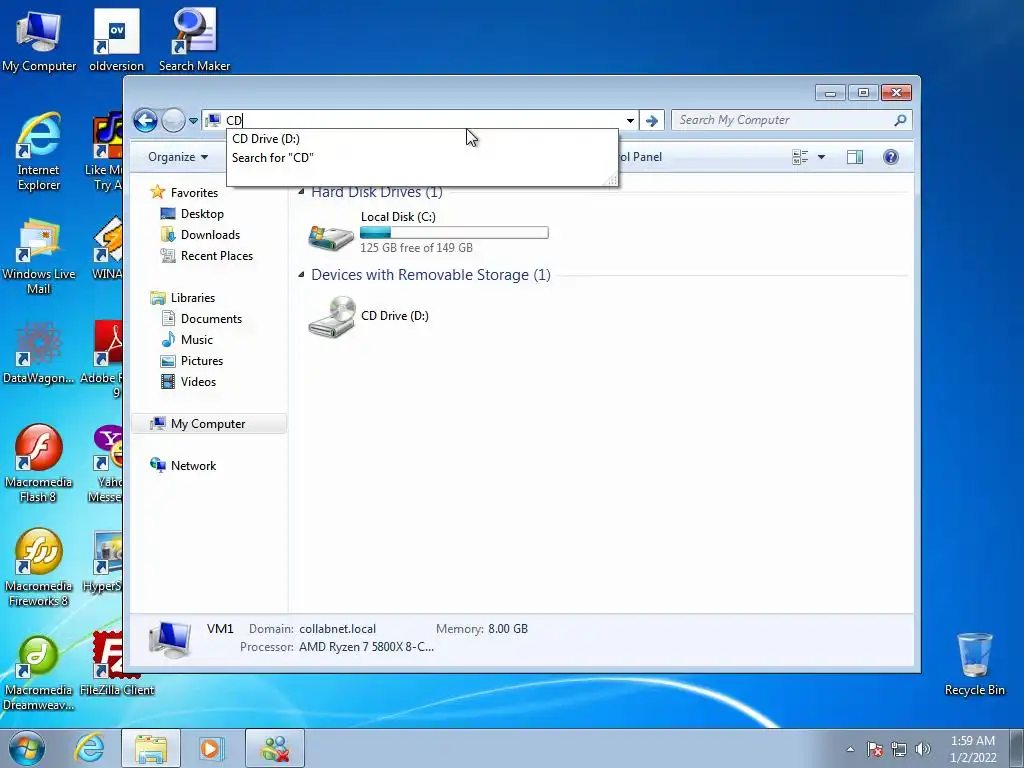This screenshot has height=768, width=1024.
Task: Choose CD Drive (D:) suggestion
Action: [x=422, y=138]
